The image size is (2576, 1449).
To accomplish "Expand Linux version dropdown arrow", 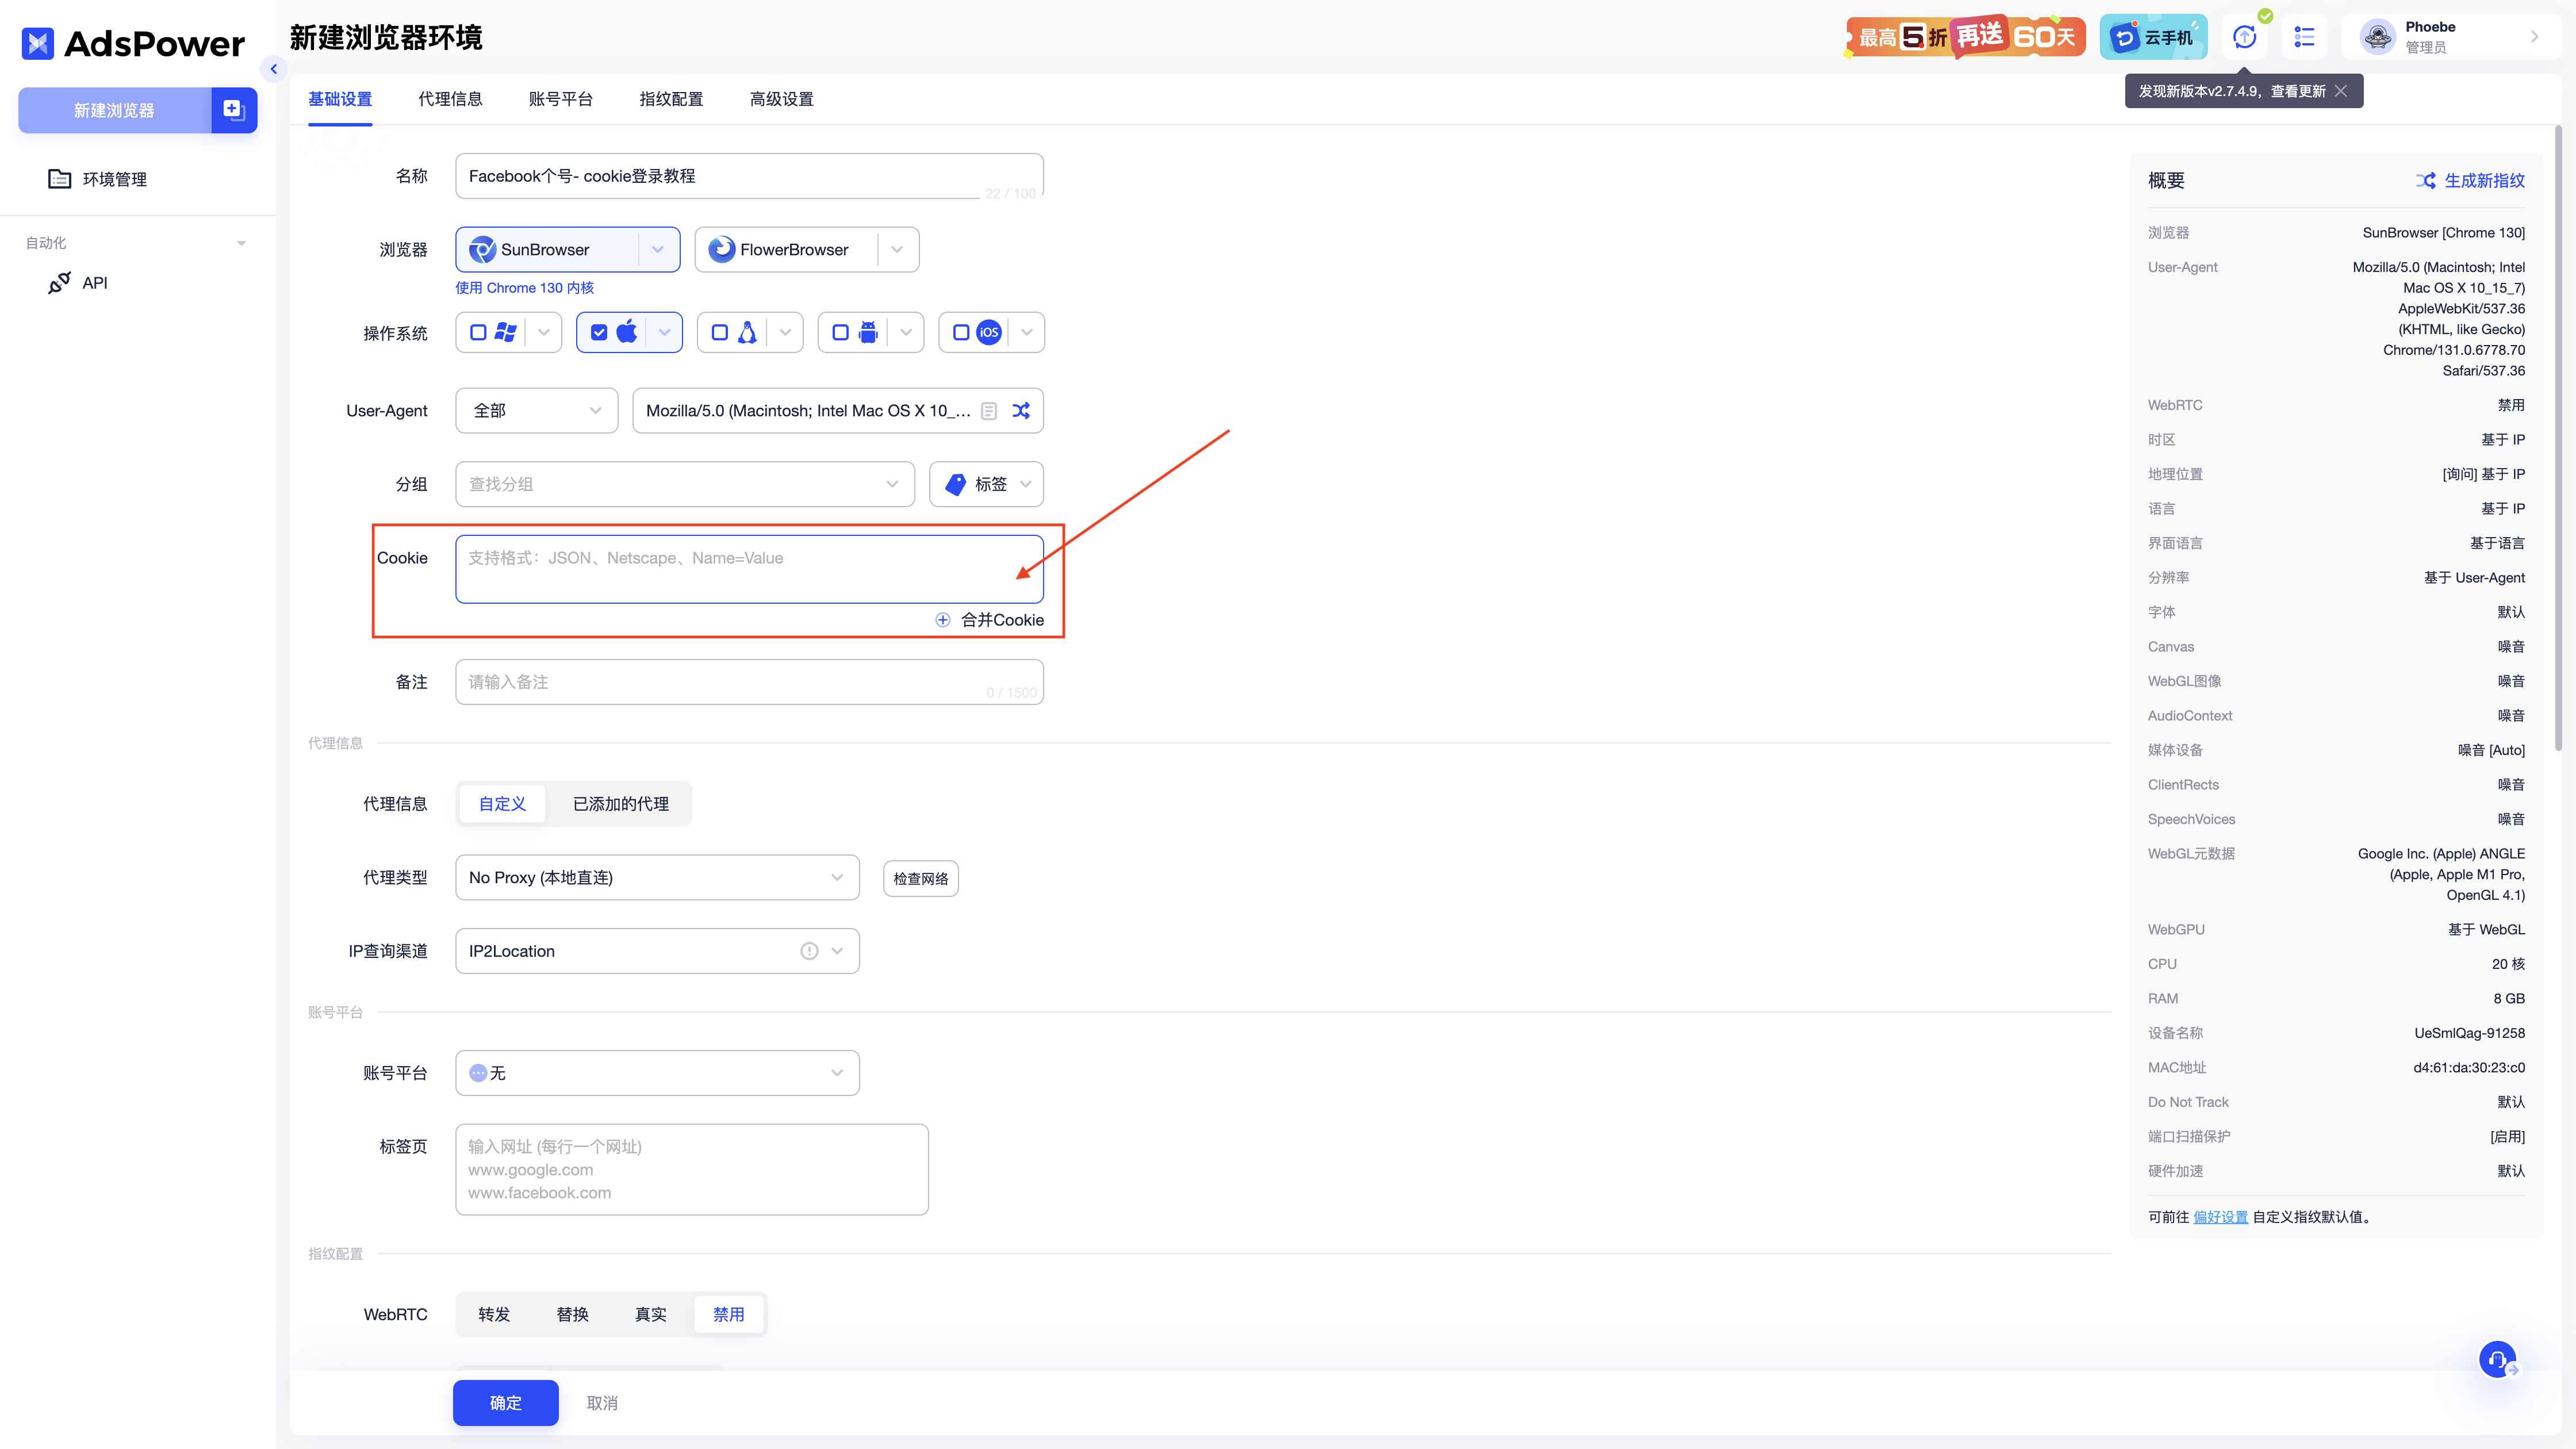I will (785, 333).
